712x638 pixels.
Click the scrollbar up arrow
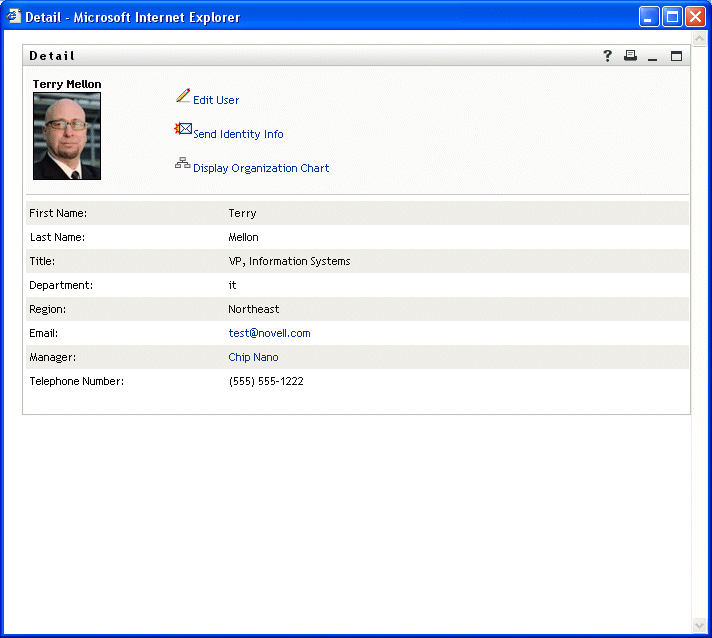click(699, 39)
